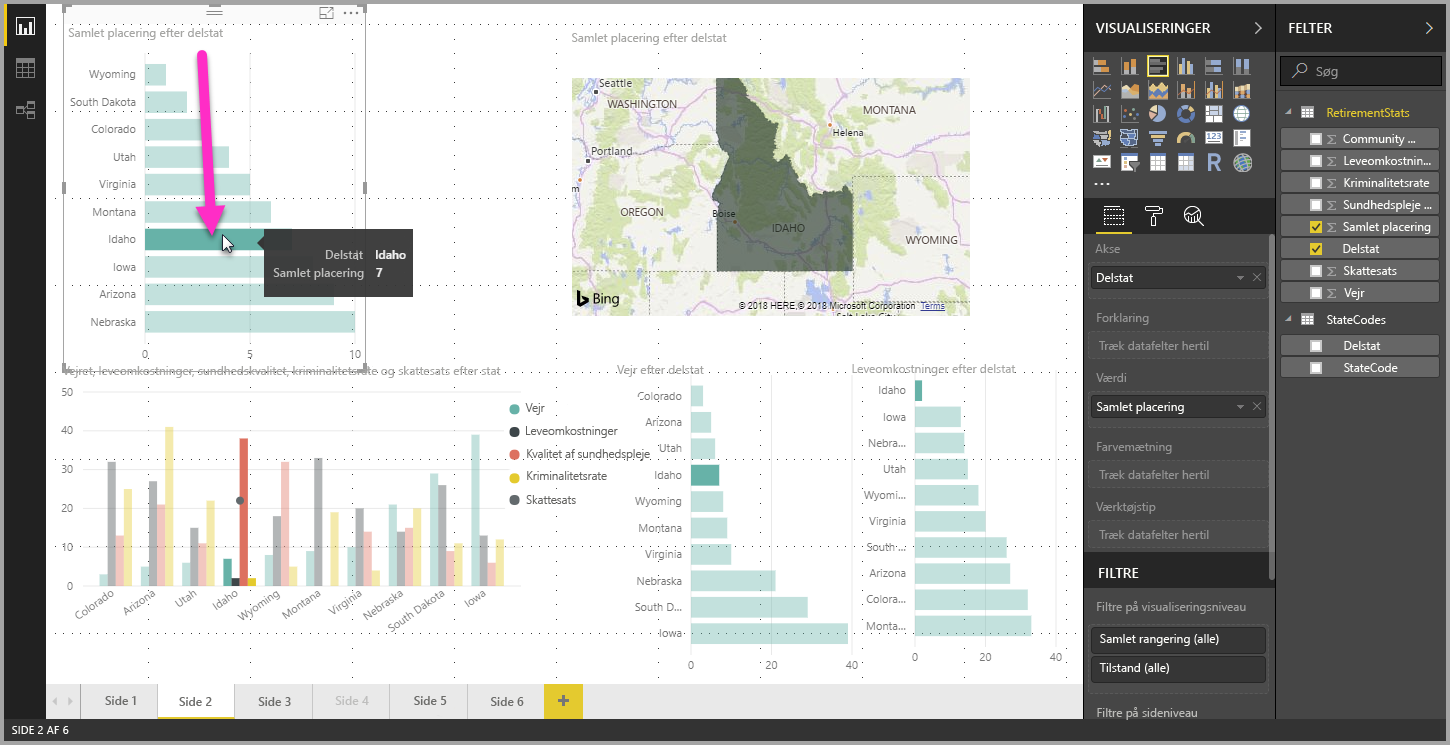Select the pie chart visualization
Viewport: 1450px width, 745px height.
pos(1158,114)
